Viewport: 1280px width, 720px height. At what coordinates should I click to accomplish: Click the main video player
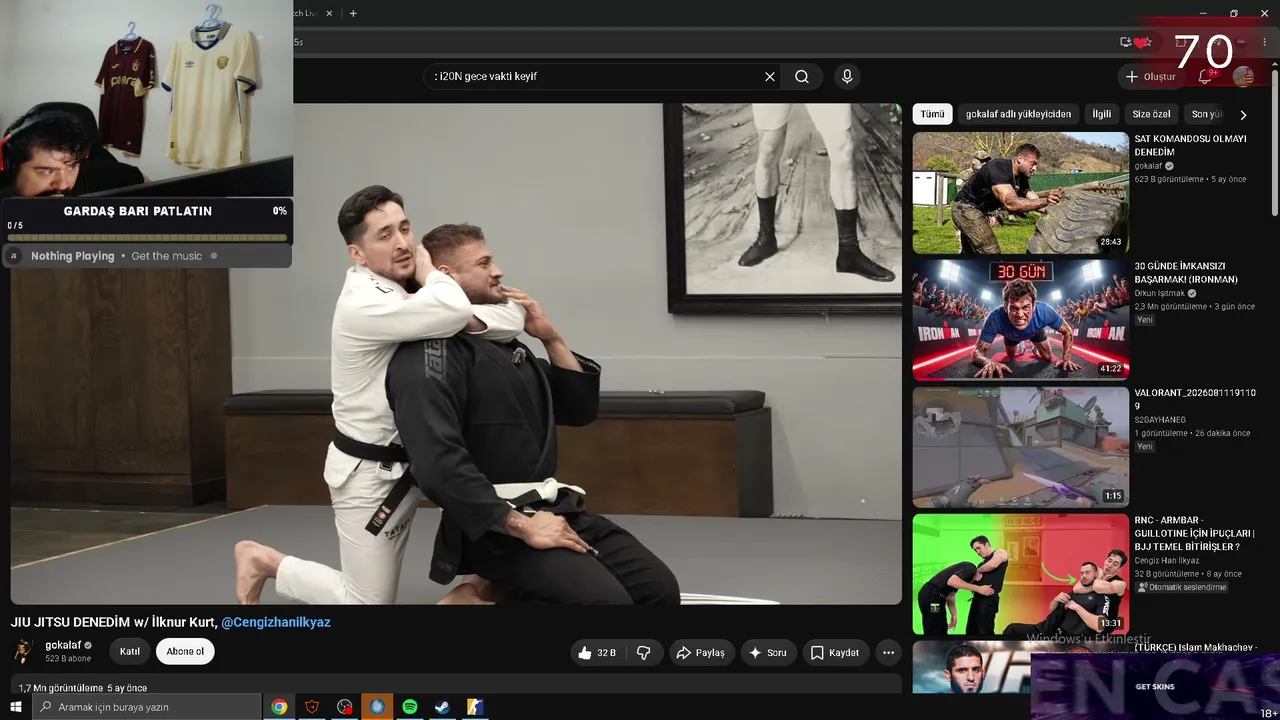tap(456, 354)
